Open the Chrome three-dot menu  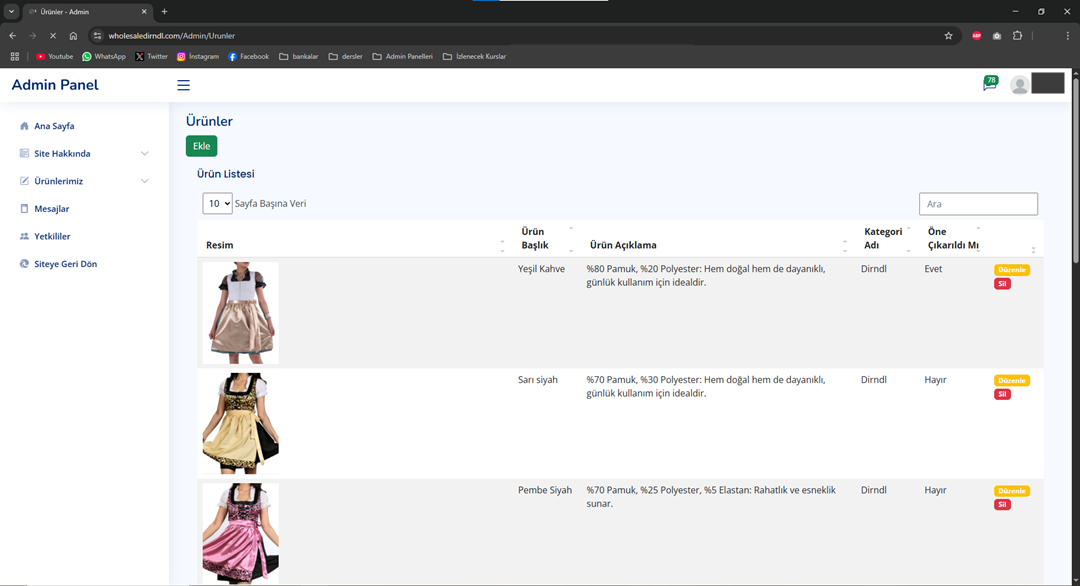[1067, 36]
